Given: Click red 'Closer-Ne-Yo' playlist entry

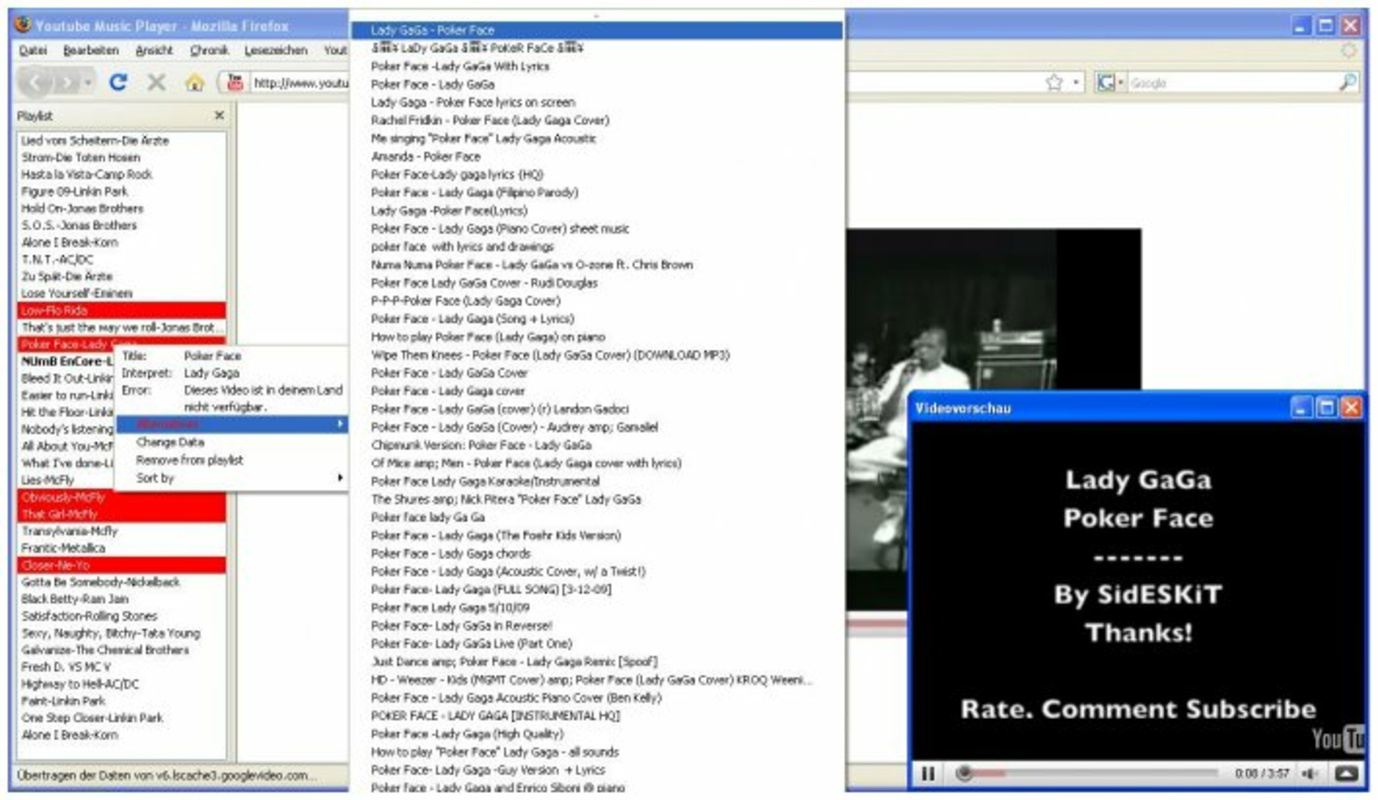Looking at the screenshot, I should [123, 565].
